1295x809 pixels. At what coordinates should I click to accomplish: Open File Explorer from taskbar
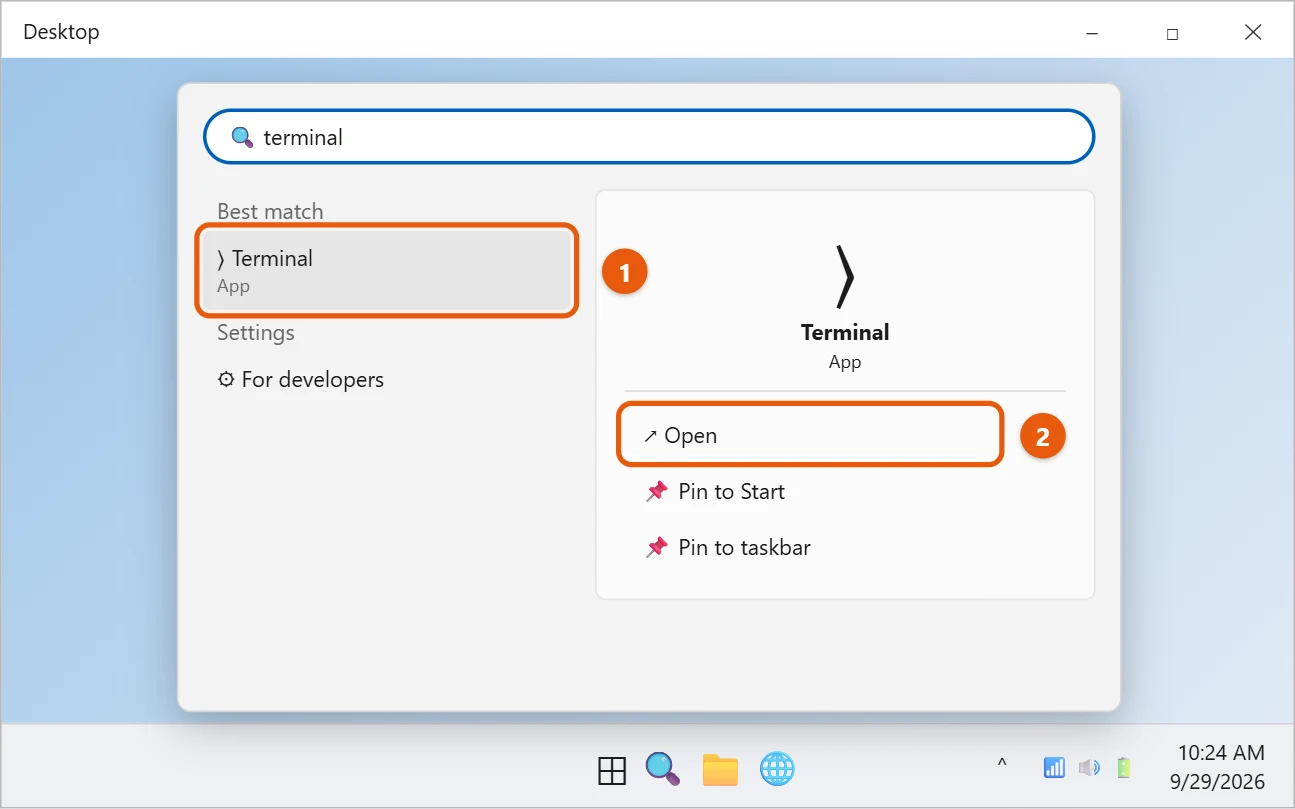point(720,770)
